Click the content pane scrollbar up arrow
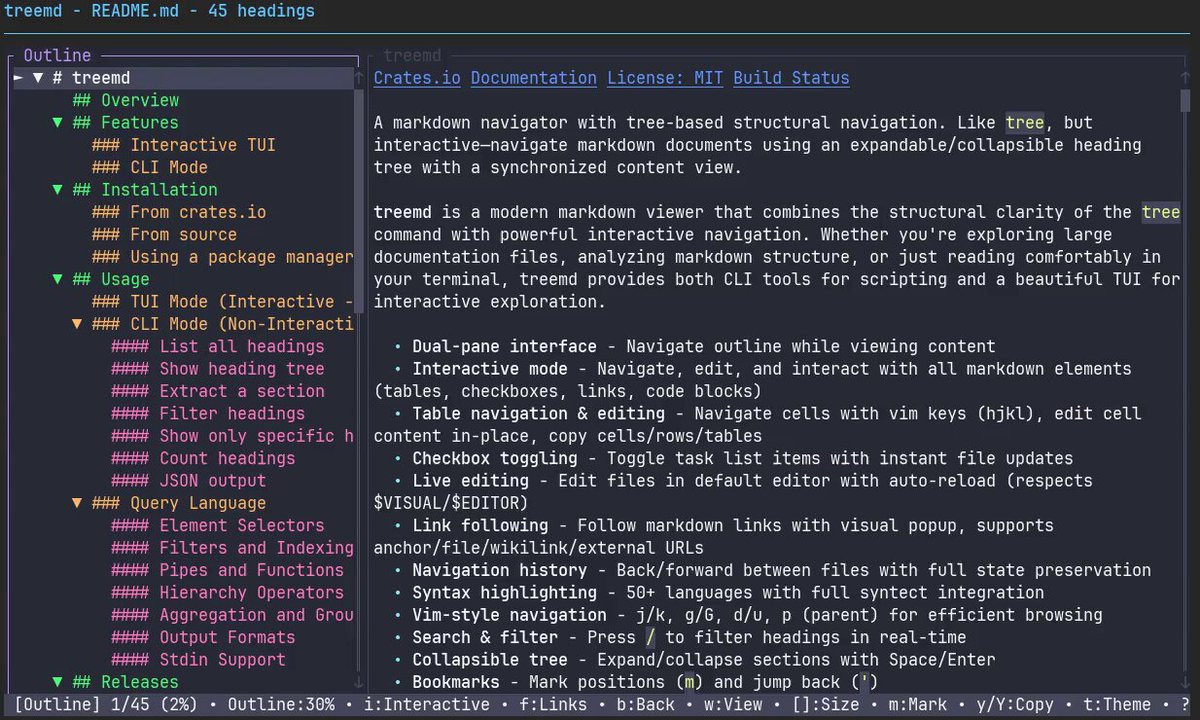Image resolution: width=1200 pixels, height=720 pixels. [1185, 78]
